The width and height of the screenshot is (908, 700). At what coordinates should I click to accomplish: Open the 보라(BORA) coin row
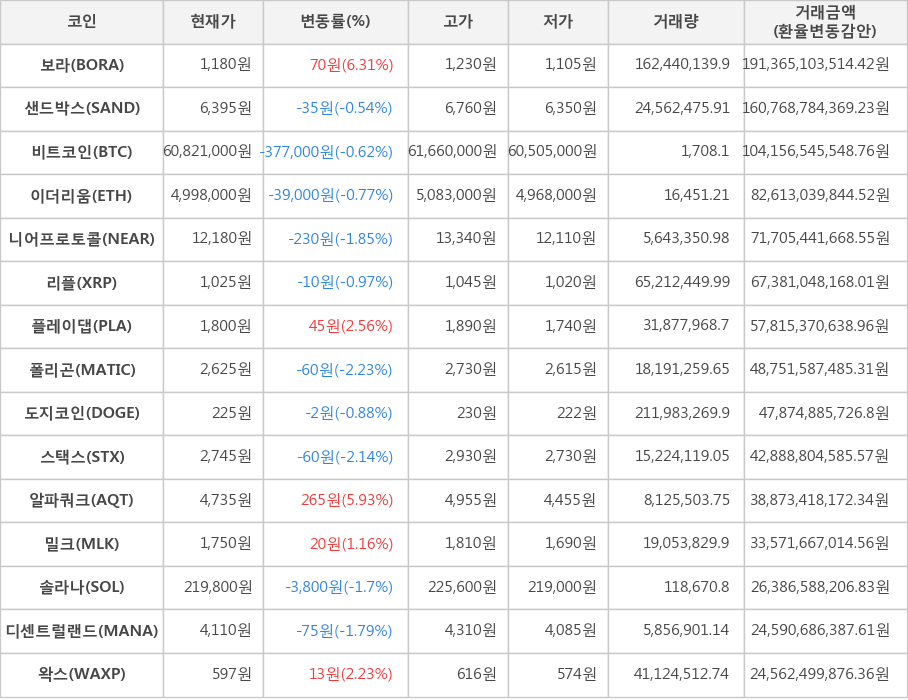pyautogui.click(x=82, y=65)
